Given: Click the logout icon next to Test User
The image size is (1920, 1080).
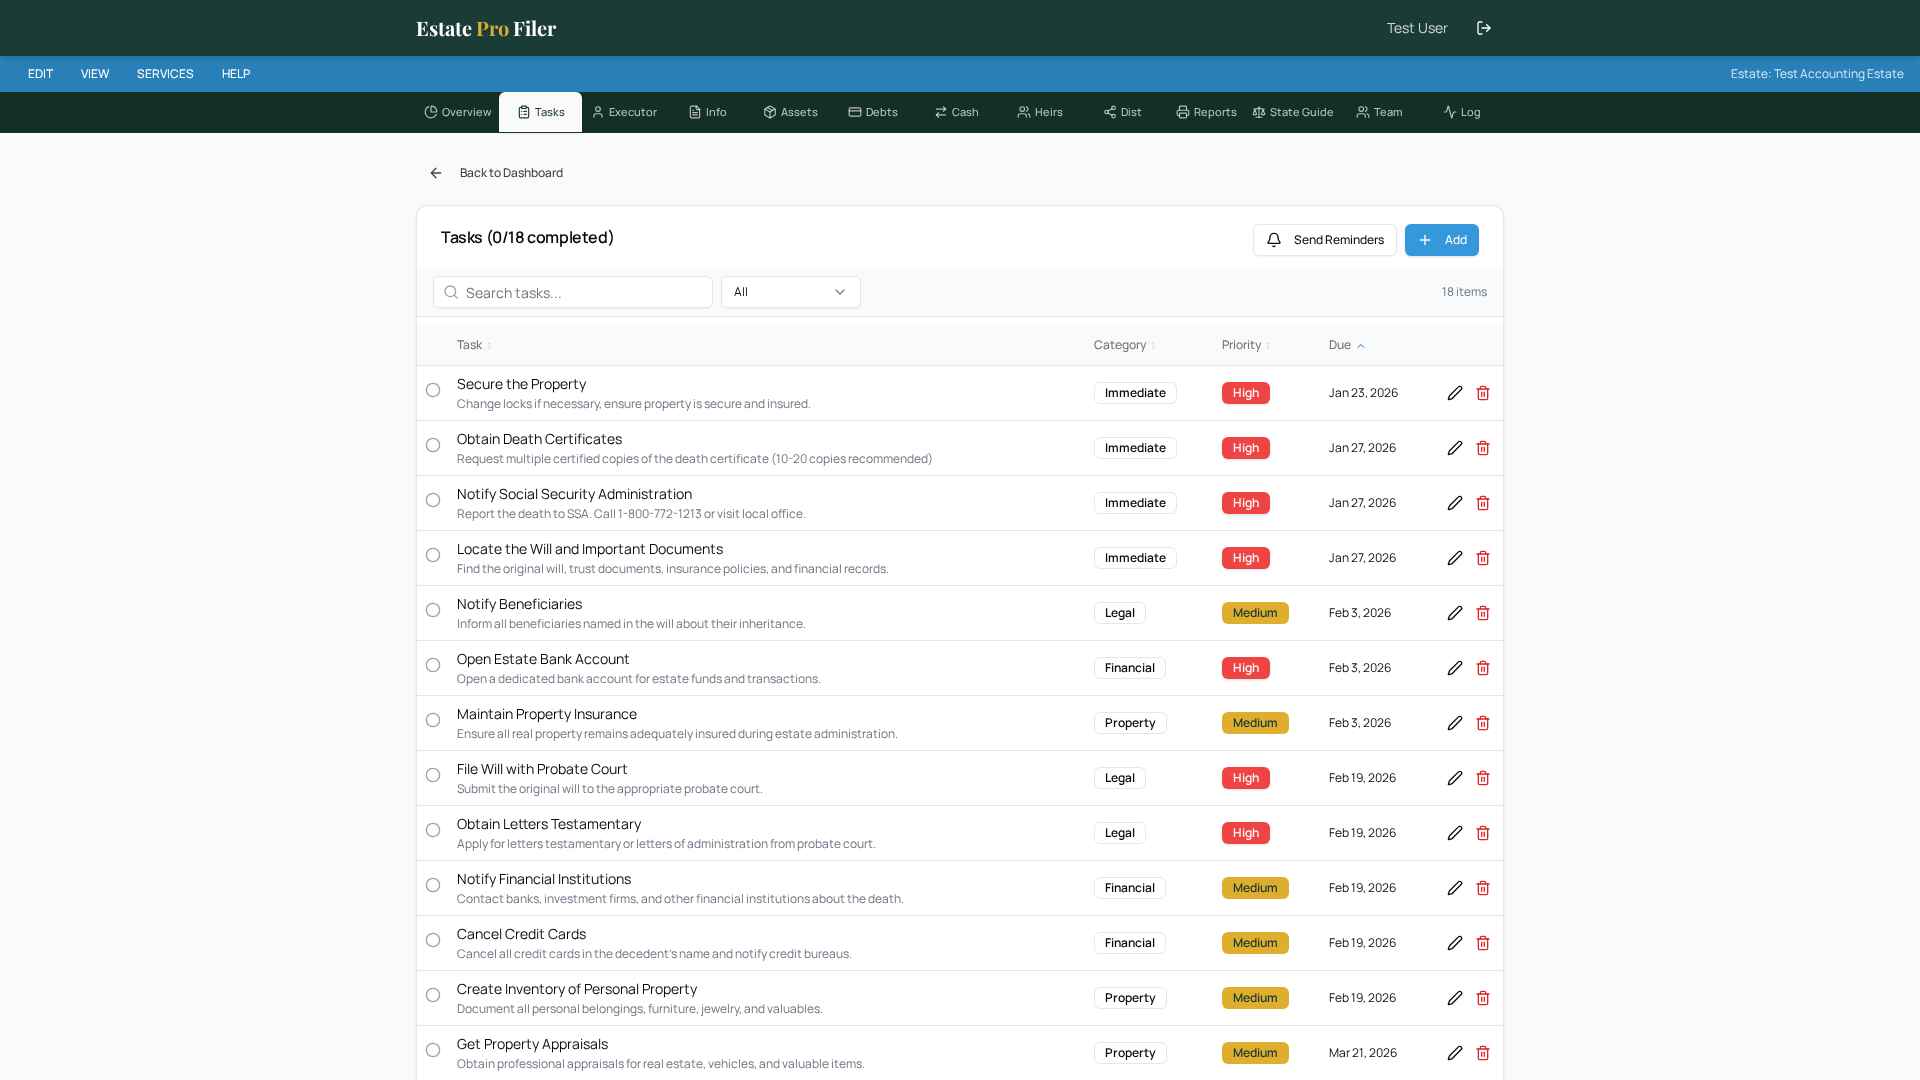Looking at the screenshot, I should [x=1484, y=28].
